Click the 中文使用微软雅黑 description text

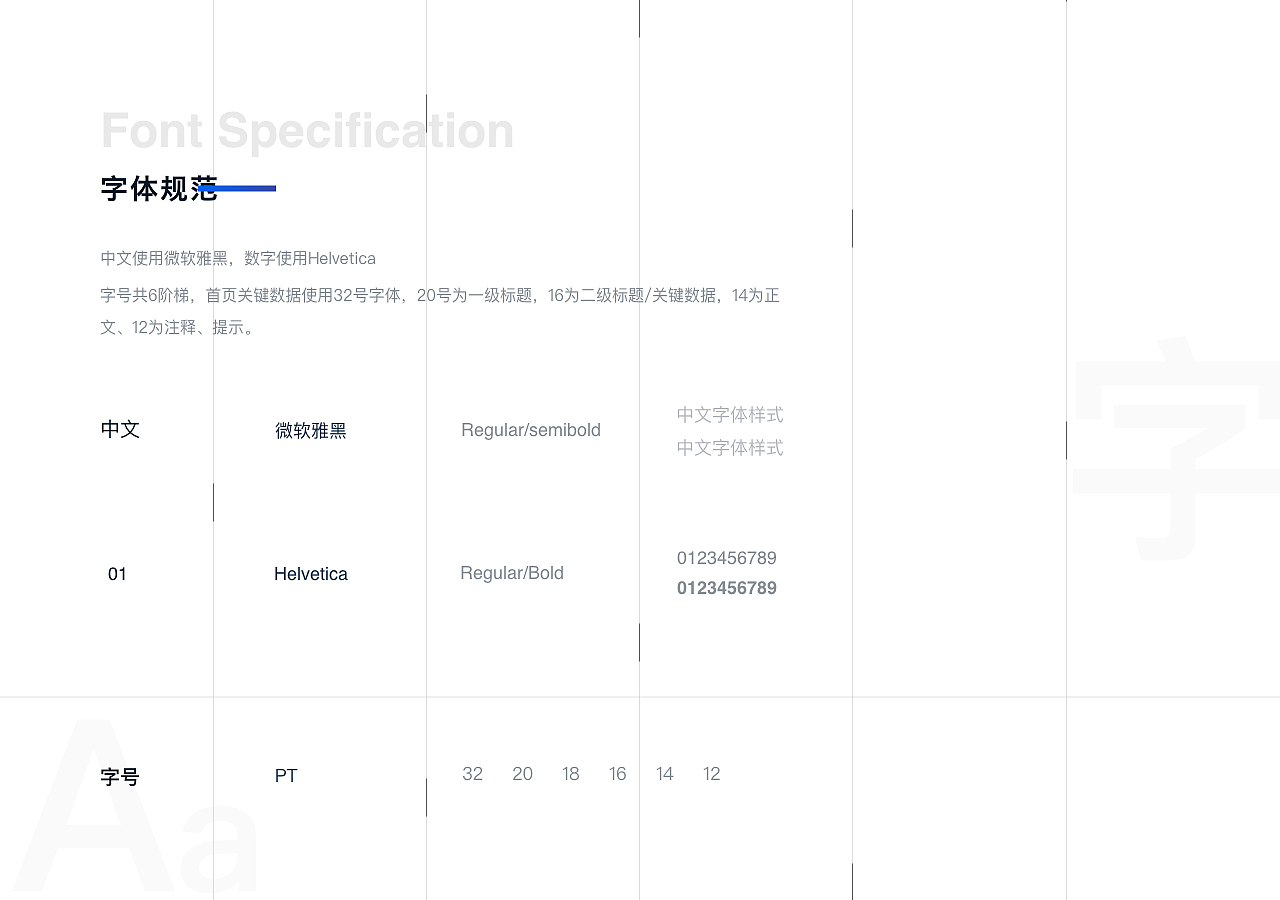(x=237, y=258)
